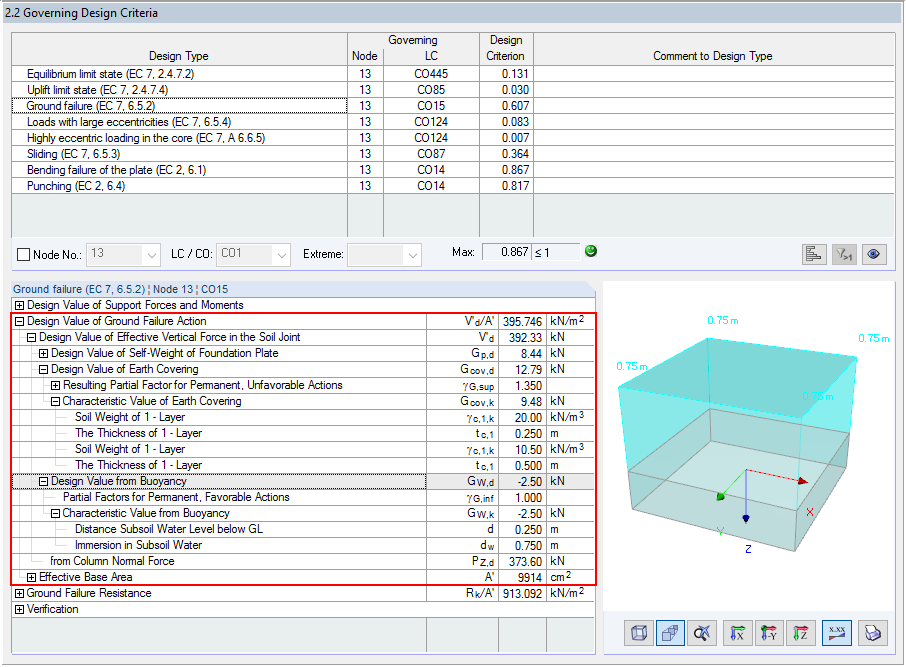Set view along the -Y axis
Image resolution: width=906 pixels, height=667 pixels.
click(769, 633)
